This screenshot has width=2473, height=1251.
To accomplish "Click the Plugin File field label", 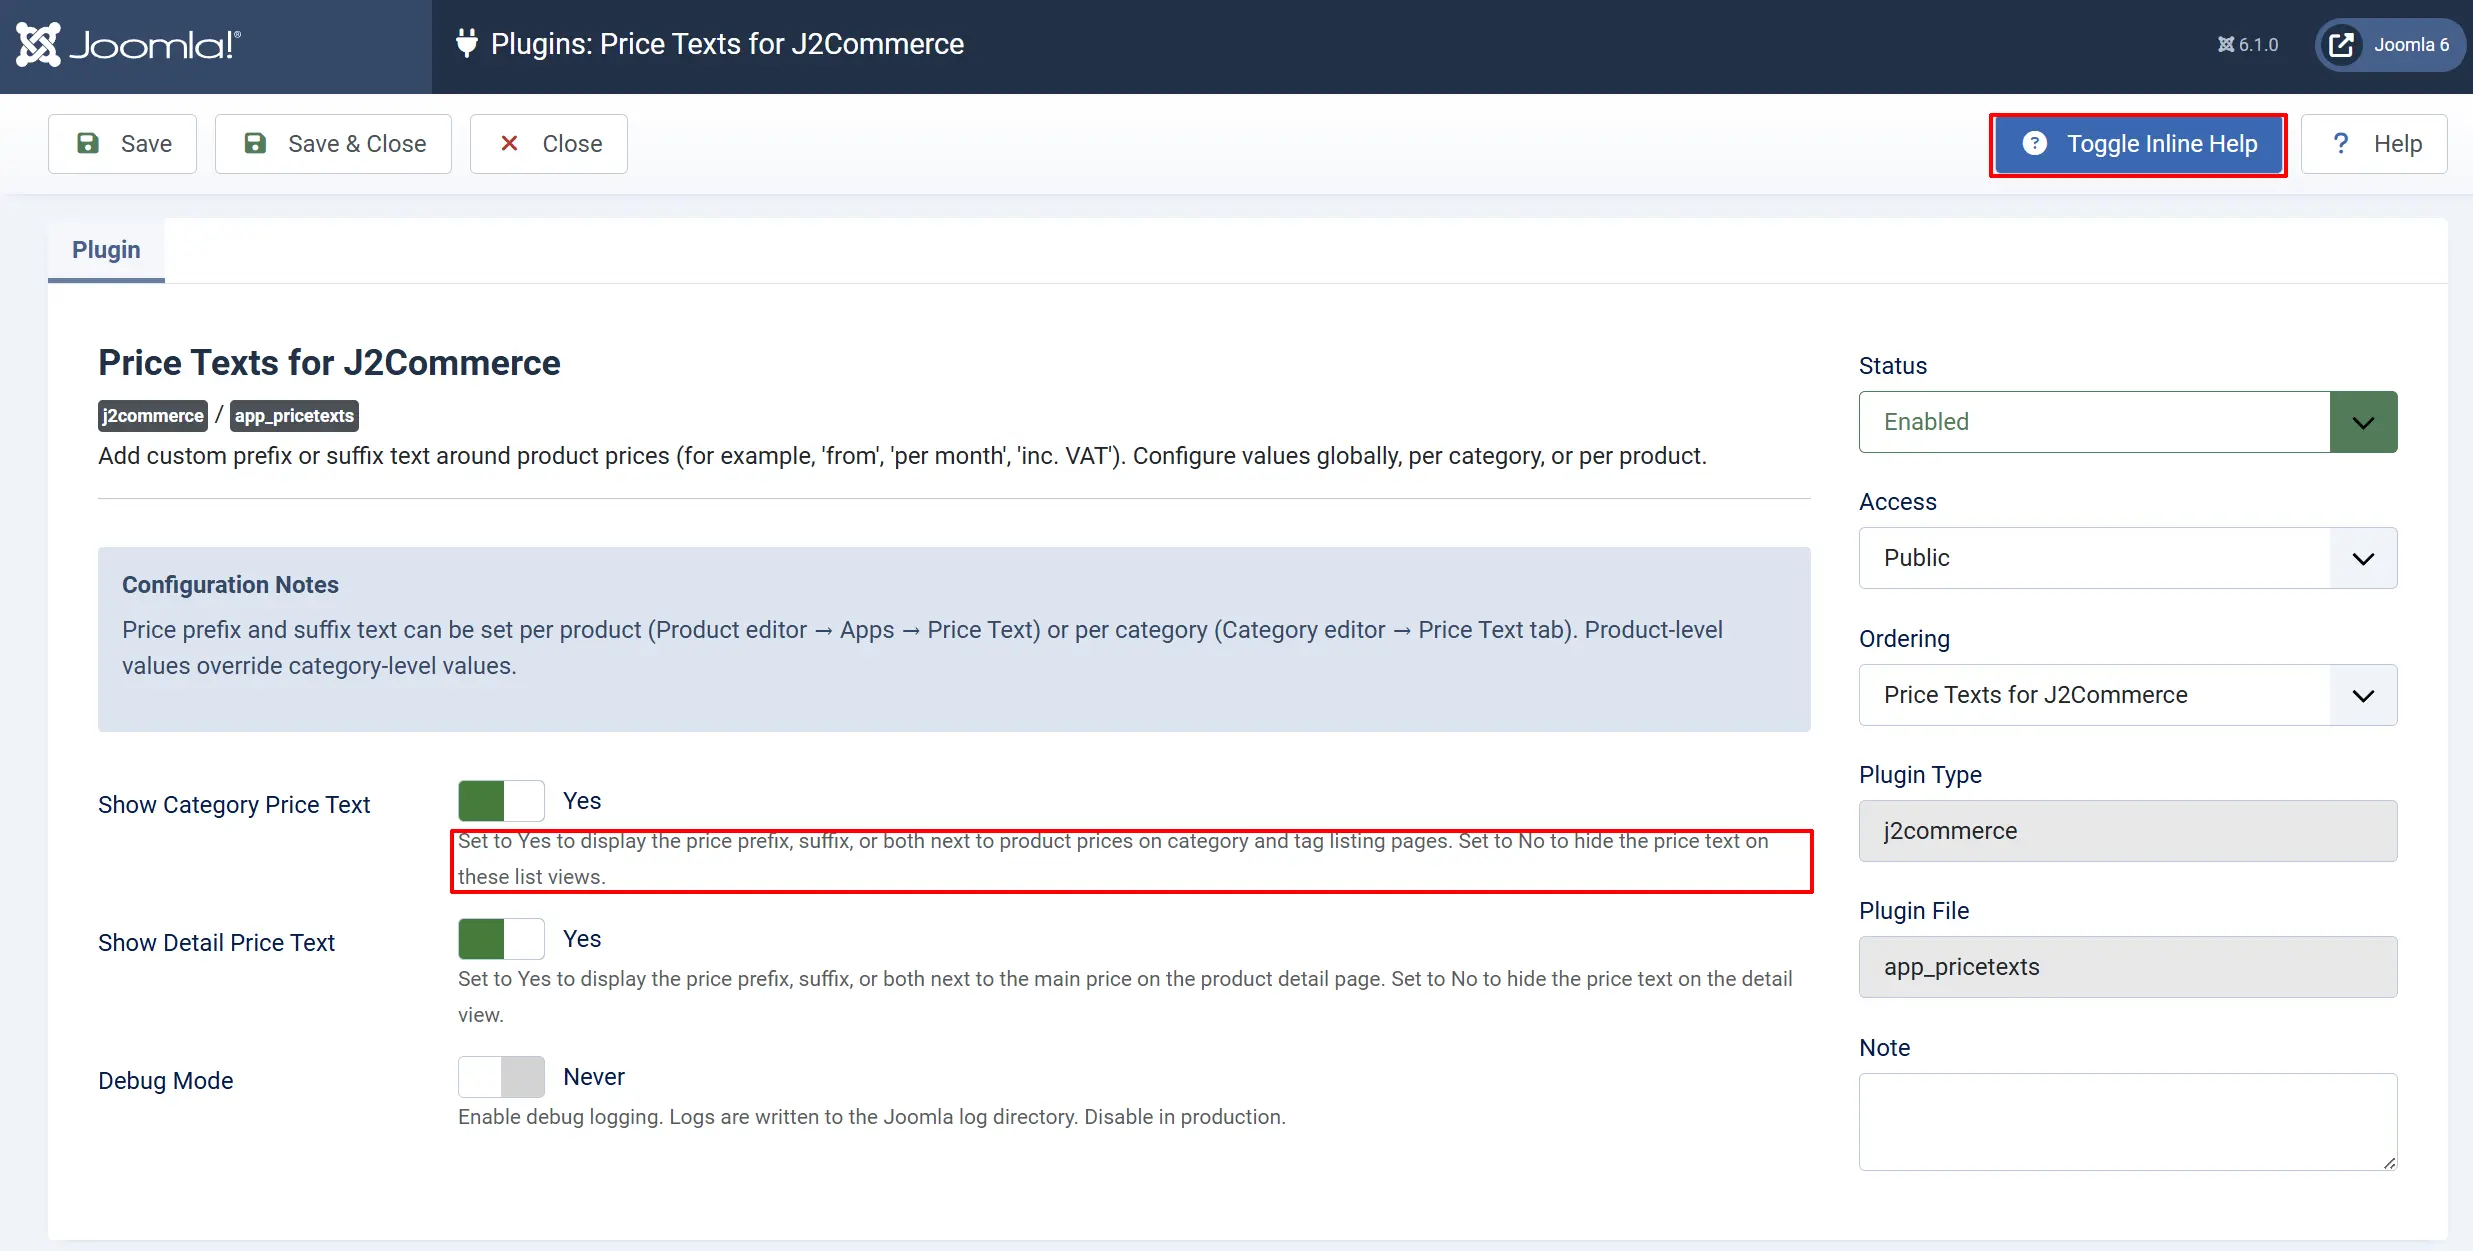I will click(x=1914, y=911).
